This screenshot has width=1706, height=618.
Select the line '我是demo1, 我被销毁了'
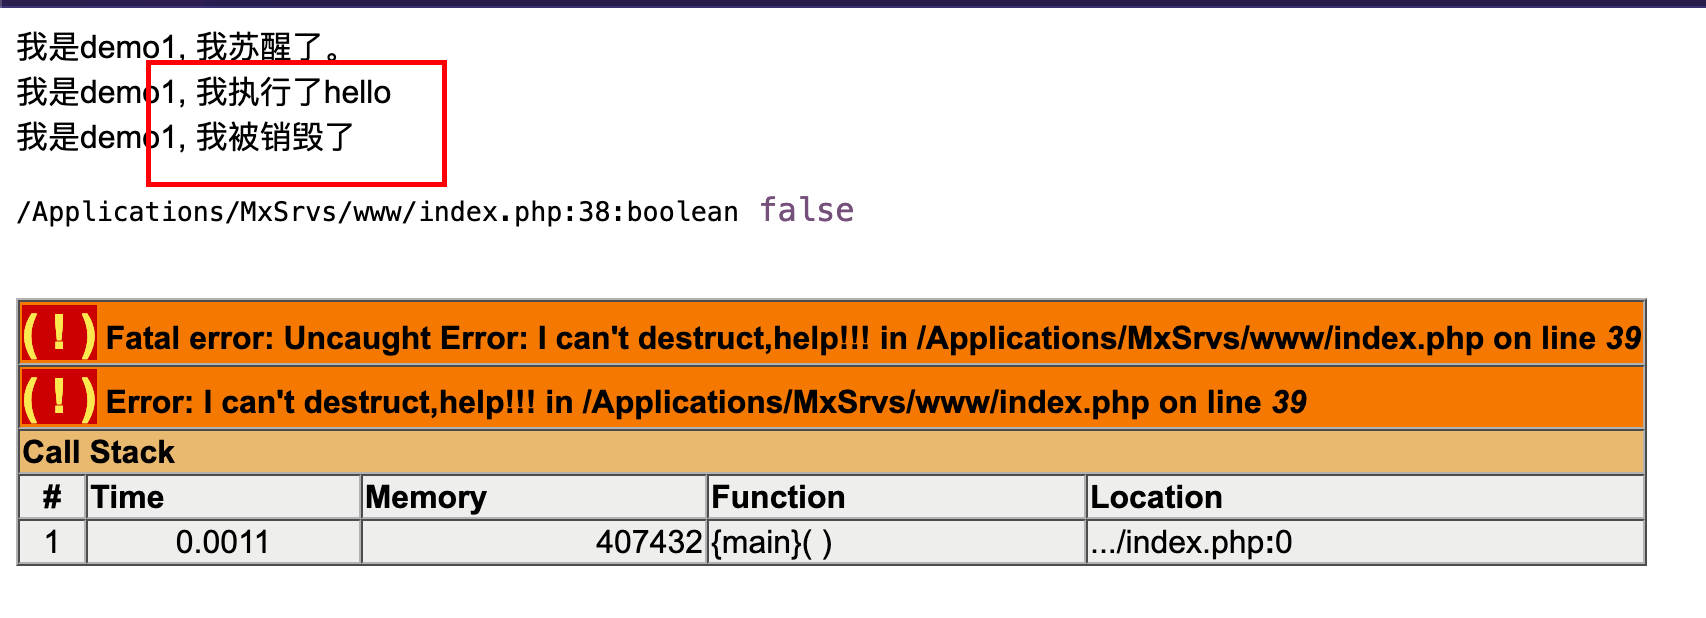(x=186, y=137)
